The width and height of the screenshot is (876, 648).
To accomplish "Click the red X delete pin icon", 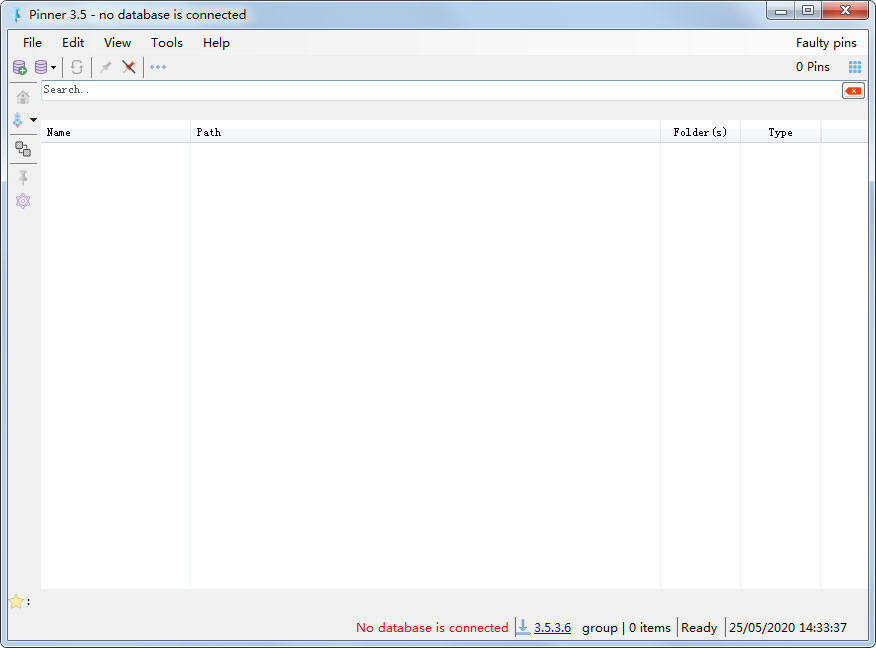I will pyautogui.click(x=129, y=67).
